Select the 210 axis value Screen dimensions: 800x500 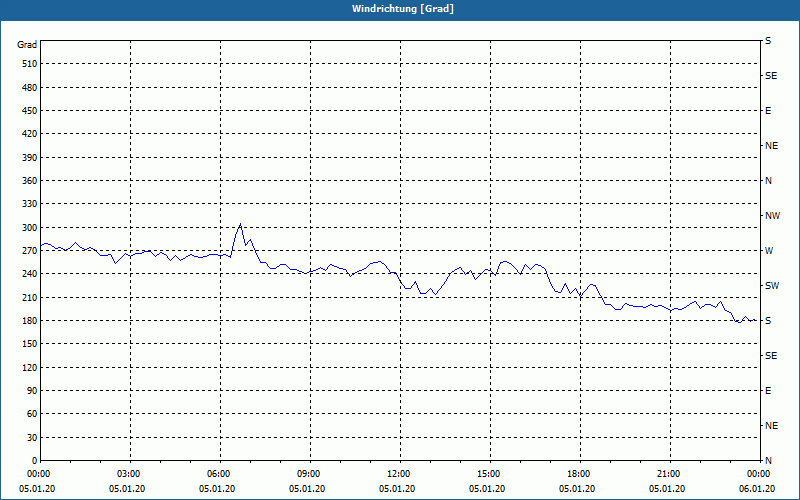pyautogui.click(x=30, y=297)
